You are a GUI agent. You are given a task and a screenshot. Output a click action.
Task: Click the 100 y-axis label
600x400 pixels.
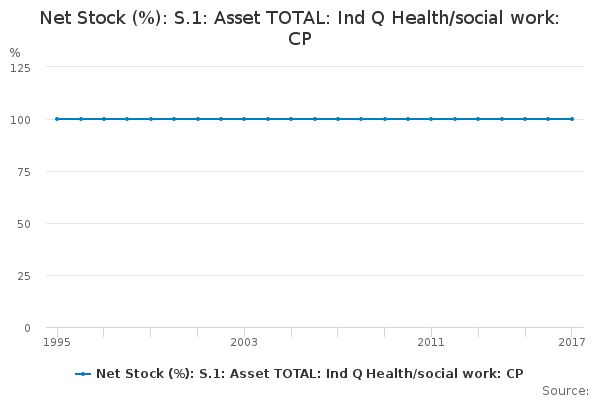pyautogui.click(x=21, y=119)
